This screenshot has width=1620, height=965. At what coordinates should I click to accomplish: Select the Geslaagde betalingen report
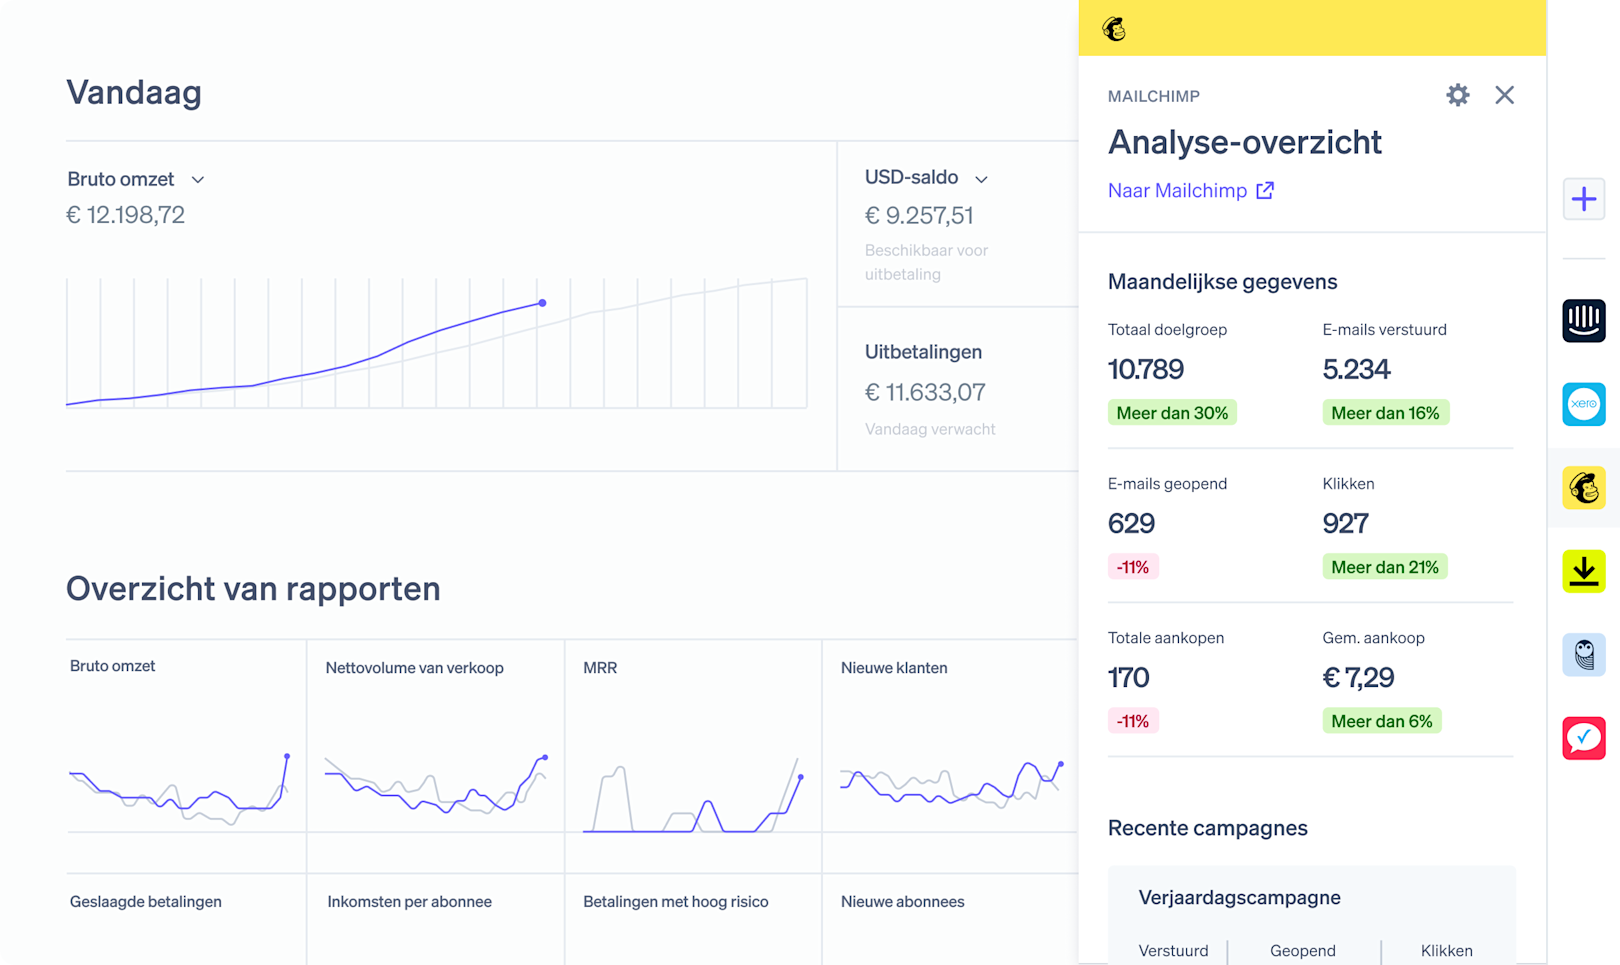point(145,902)
